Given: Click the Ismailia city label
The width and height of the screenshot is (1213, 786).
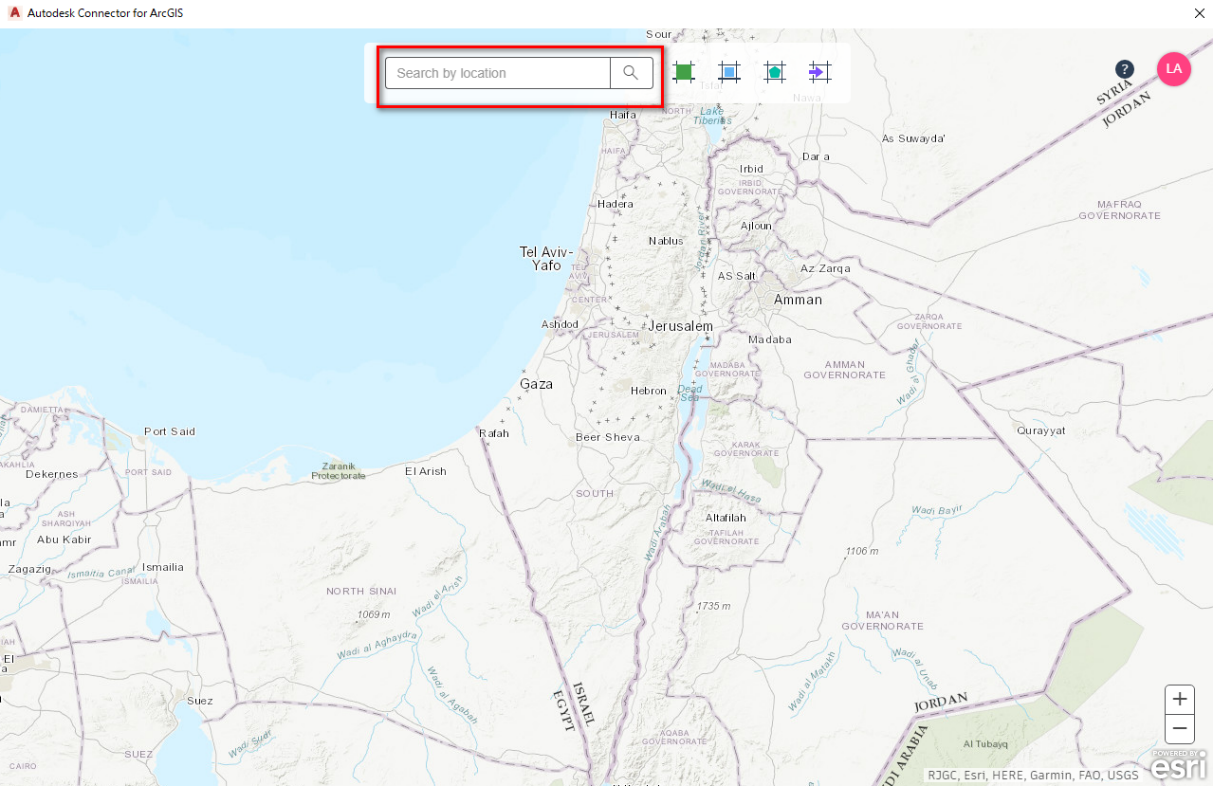Looking at the screenshot, I should (x=163, y=567).
